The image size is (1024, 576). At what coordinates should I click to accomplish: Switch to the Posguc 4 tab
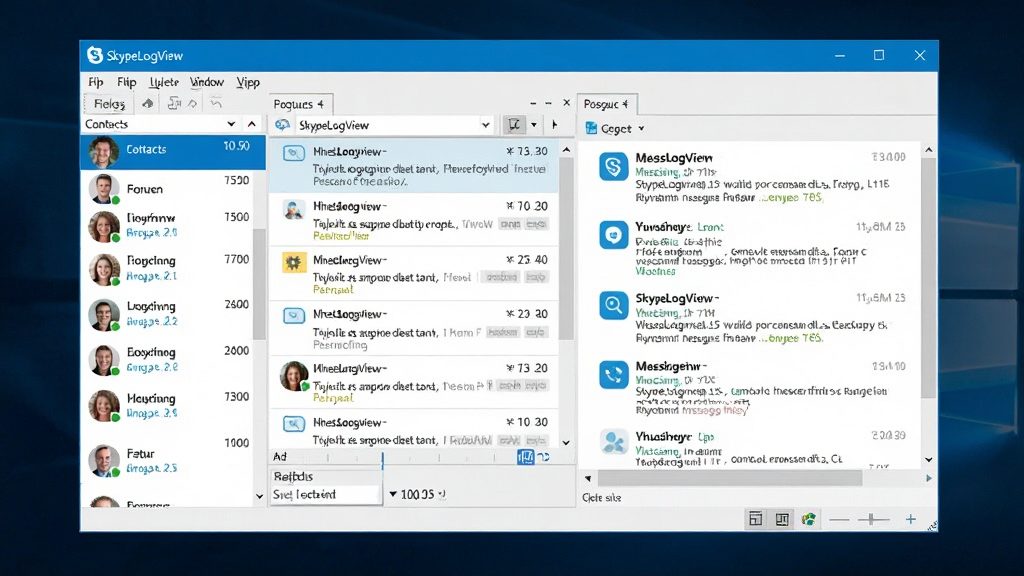pyautogui.click(x=607, y=104)
